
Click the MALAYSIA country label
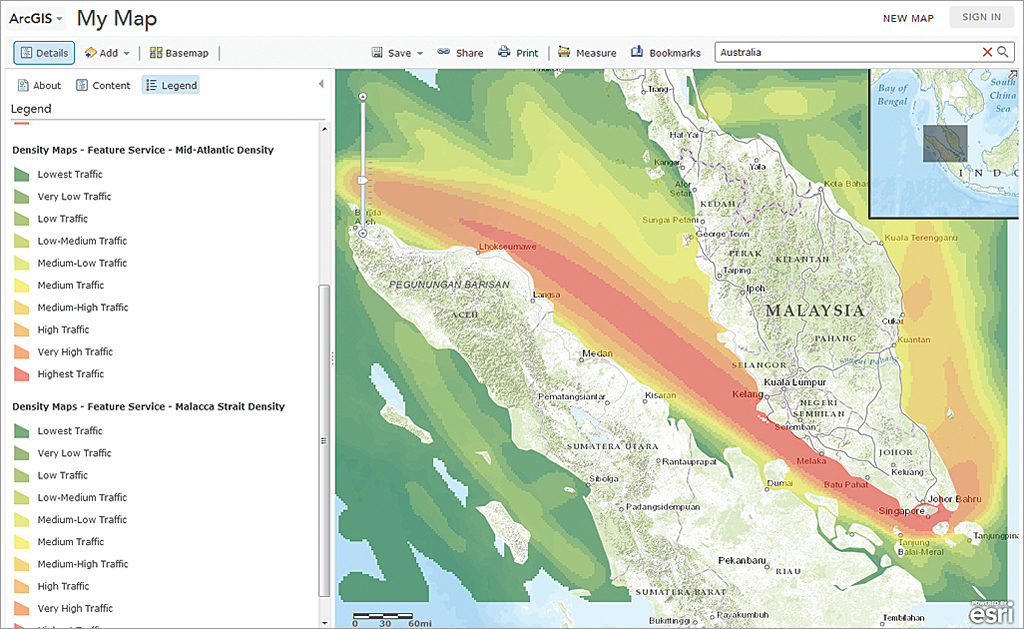coord(814,311)
